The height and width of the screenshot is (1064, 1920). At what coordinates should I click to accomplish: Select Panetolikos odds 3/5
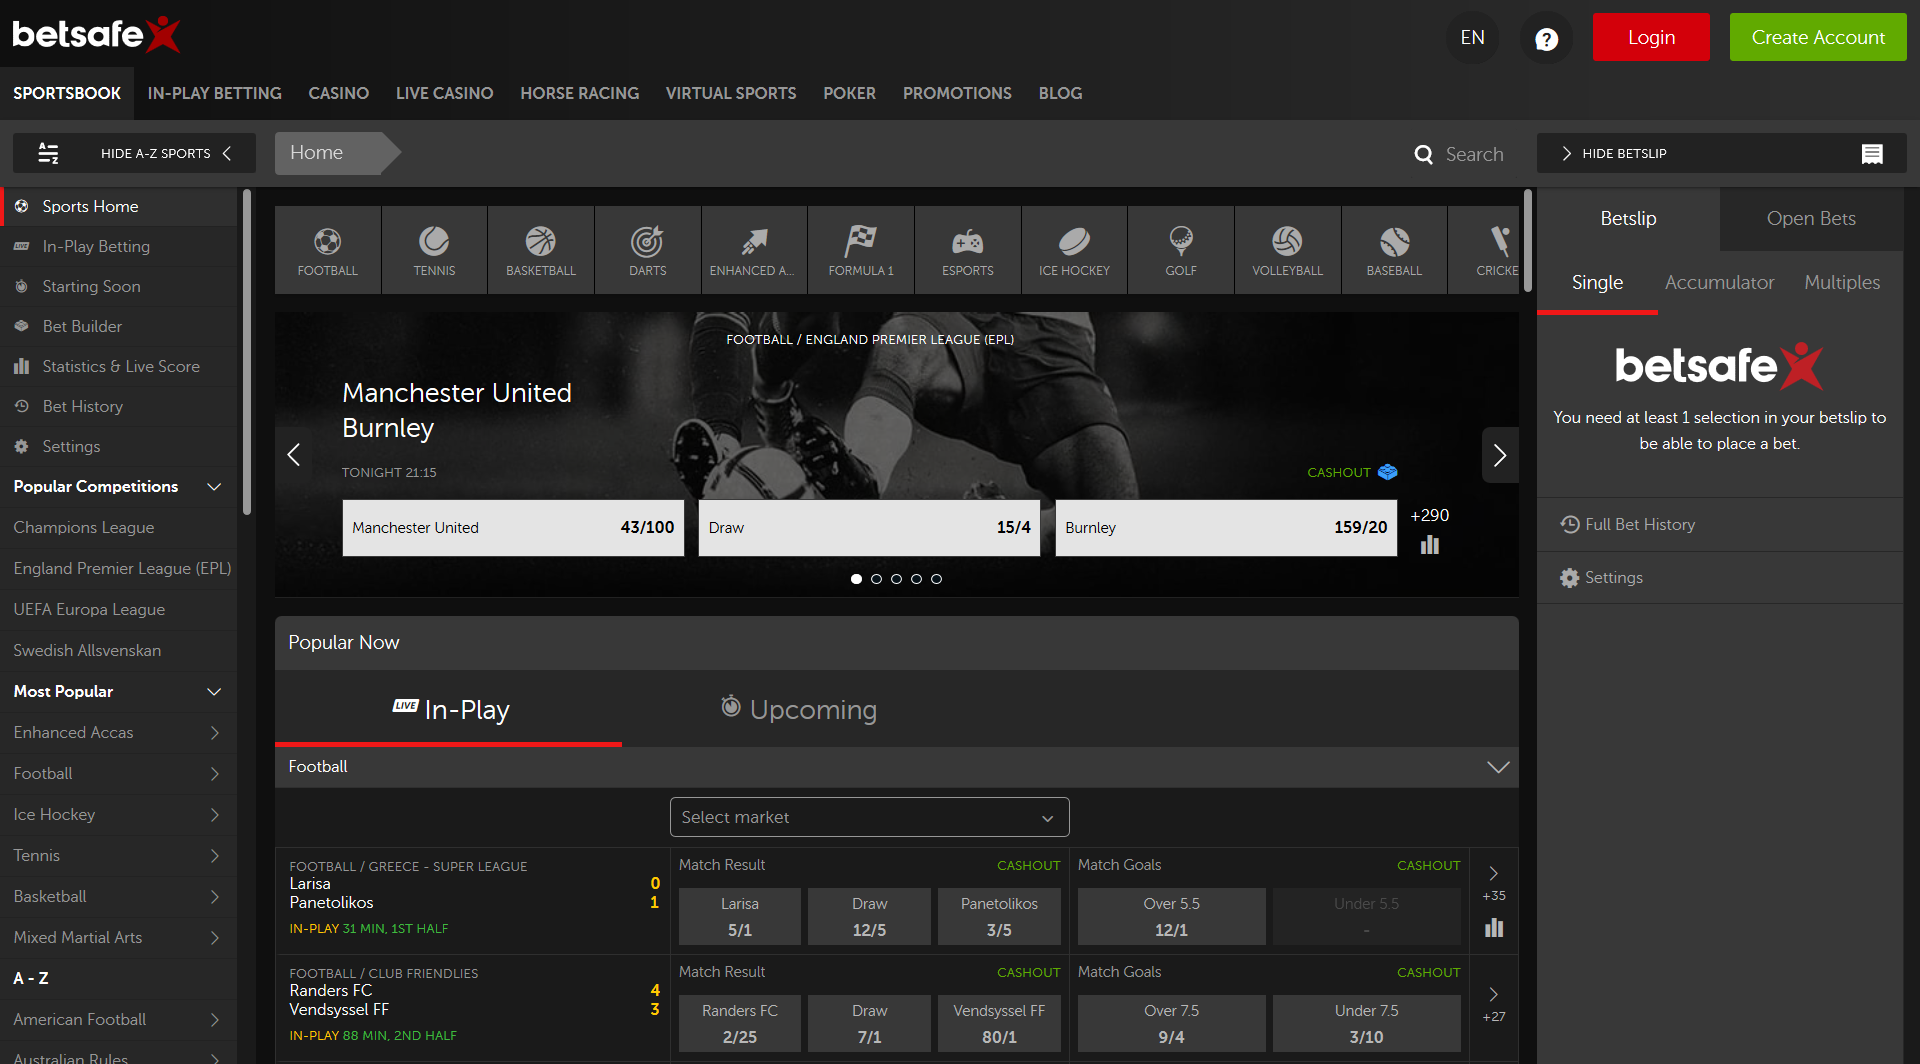tap(999, 916)
